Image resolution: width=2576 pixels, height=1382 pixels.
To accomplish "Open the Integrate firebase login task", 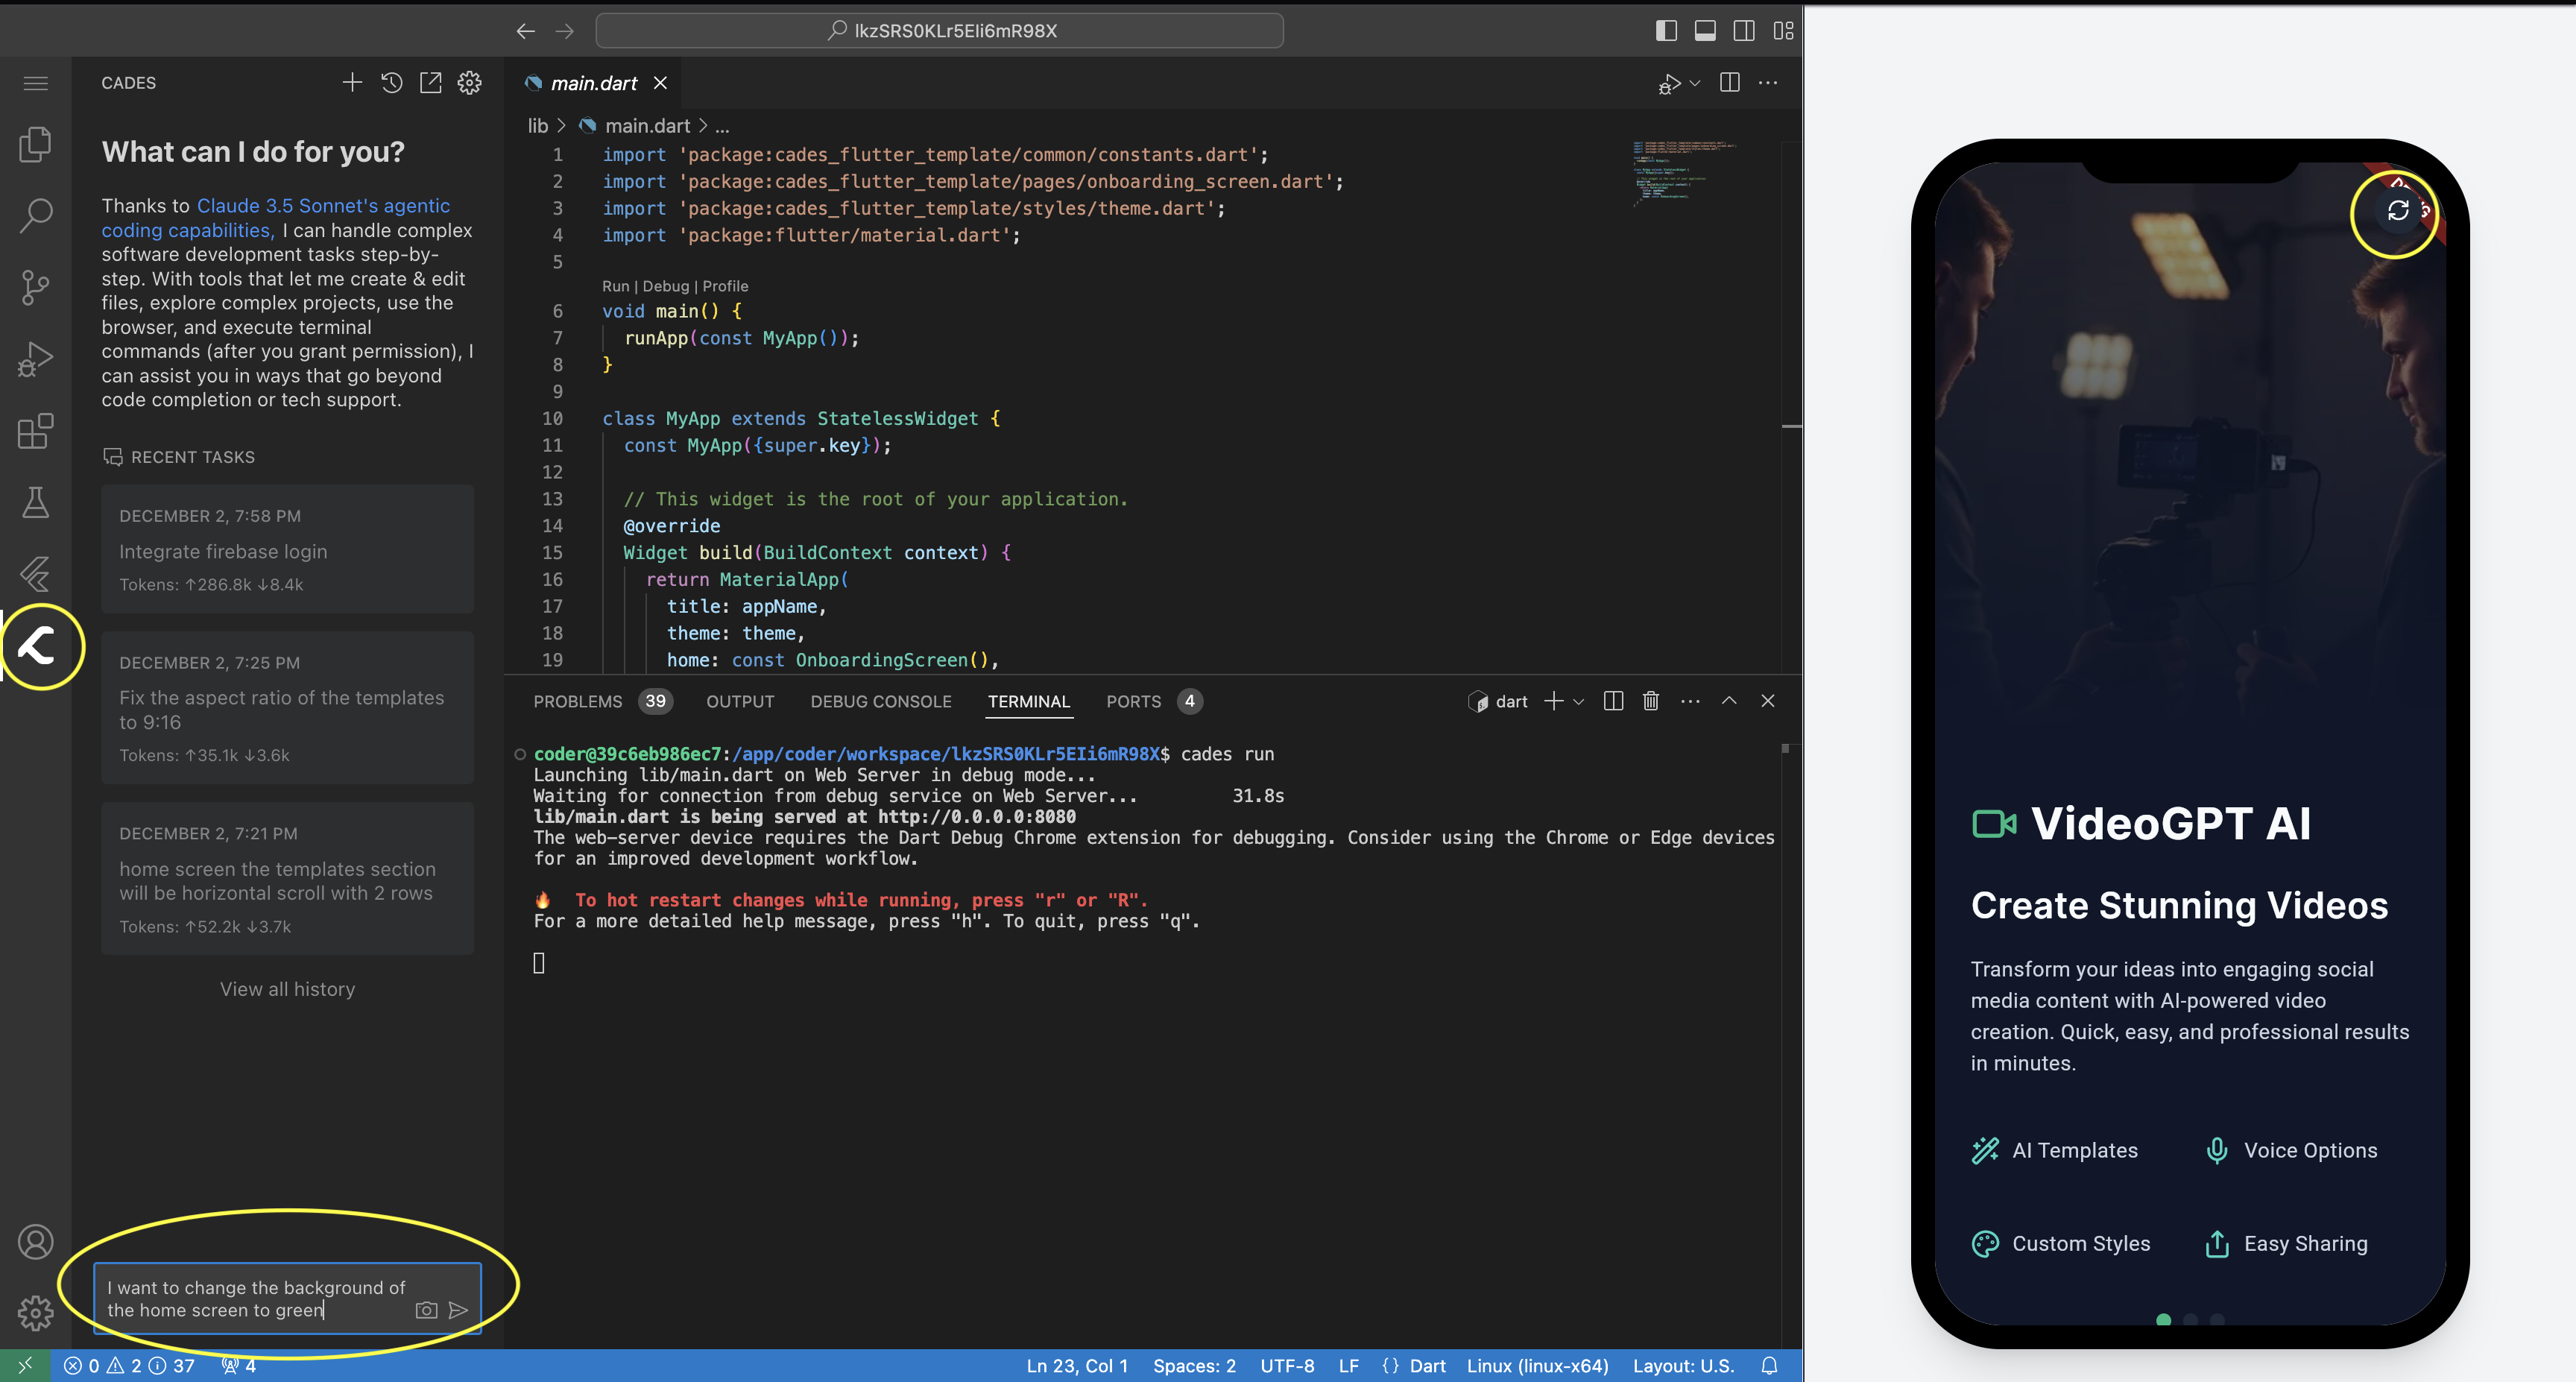I will [x=287, y=549].
